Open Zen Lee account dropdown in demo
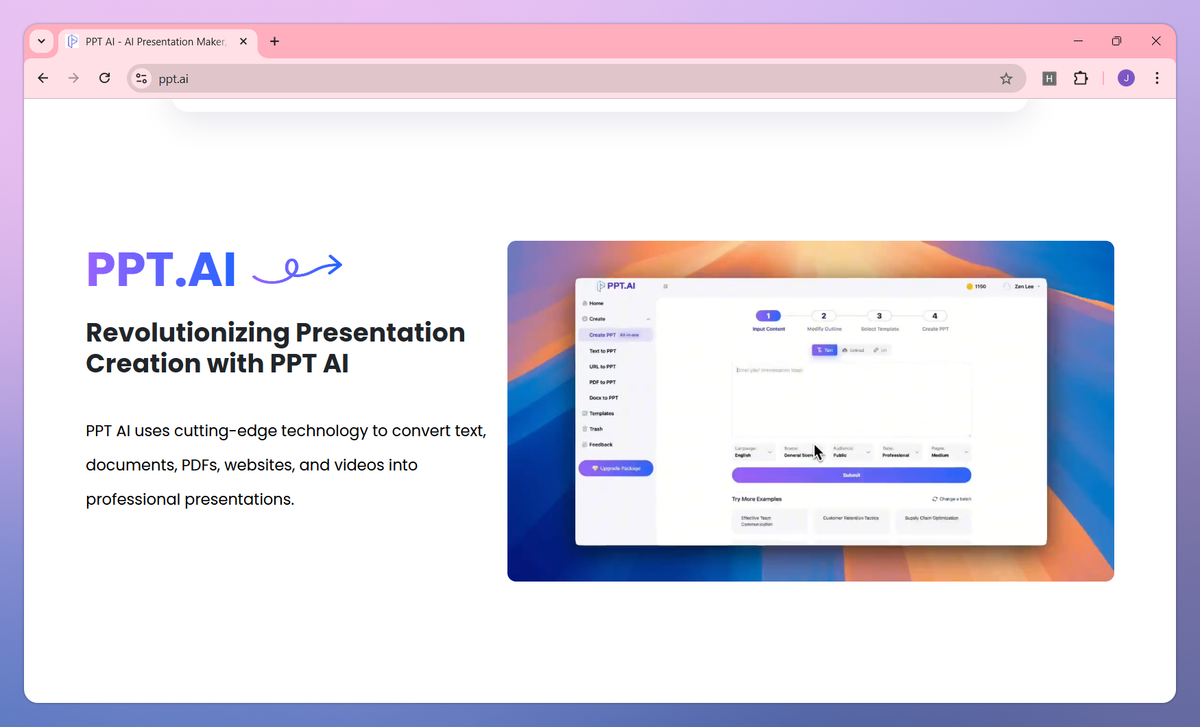1200x727 pixels. point(1021,286)
